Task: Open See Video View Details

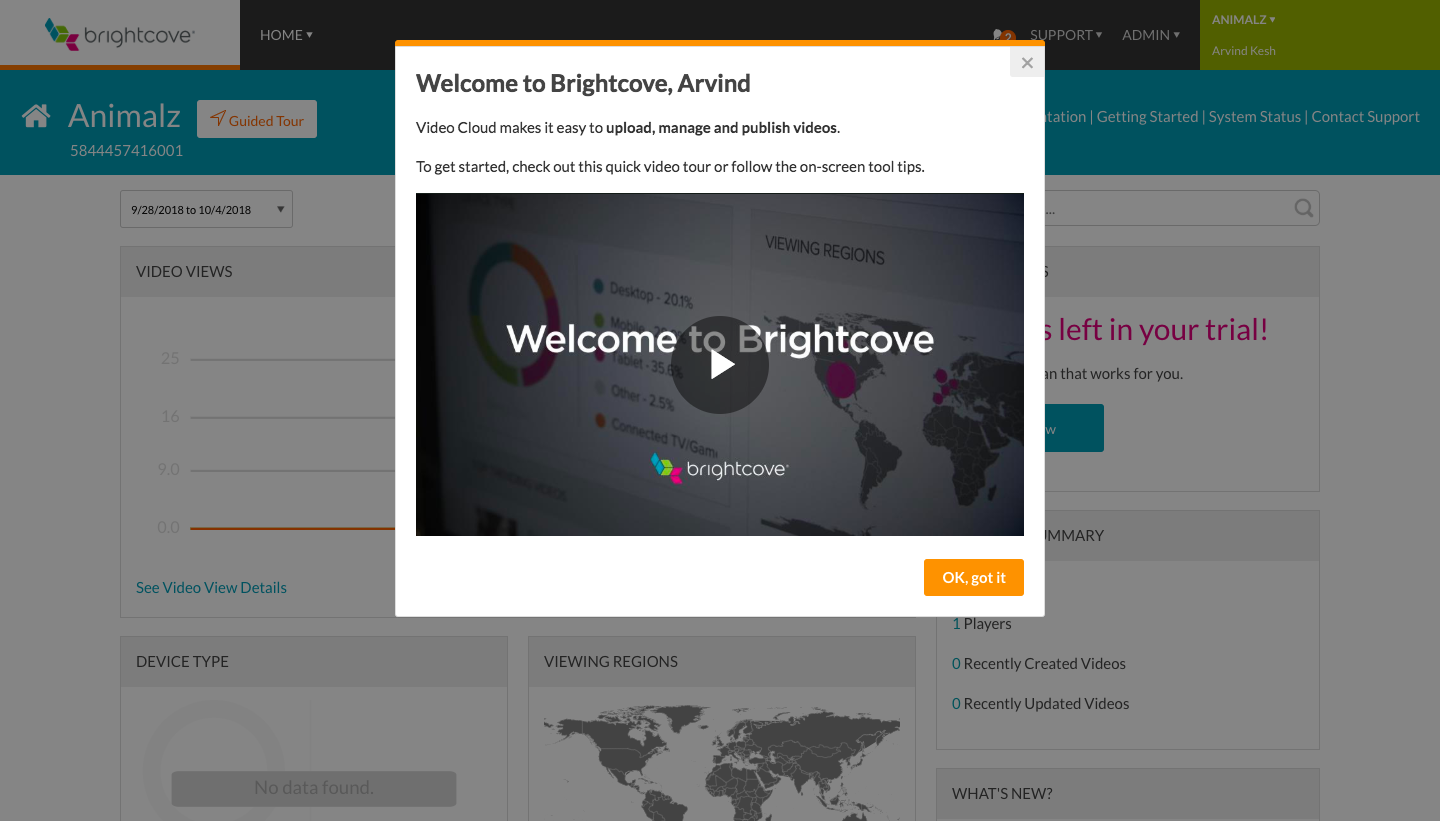Action: click(x=211, y=587)
